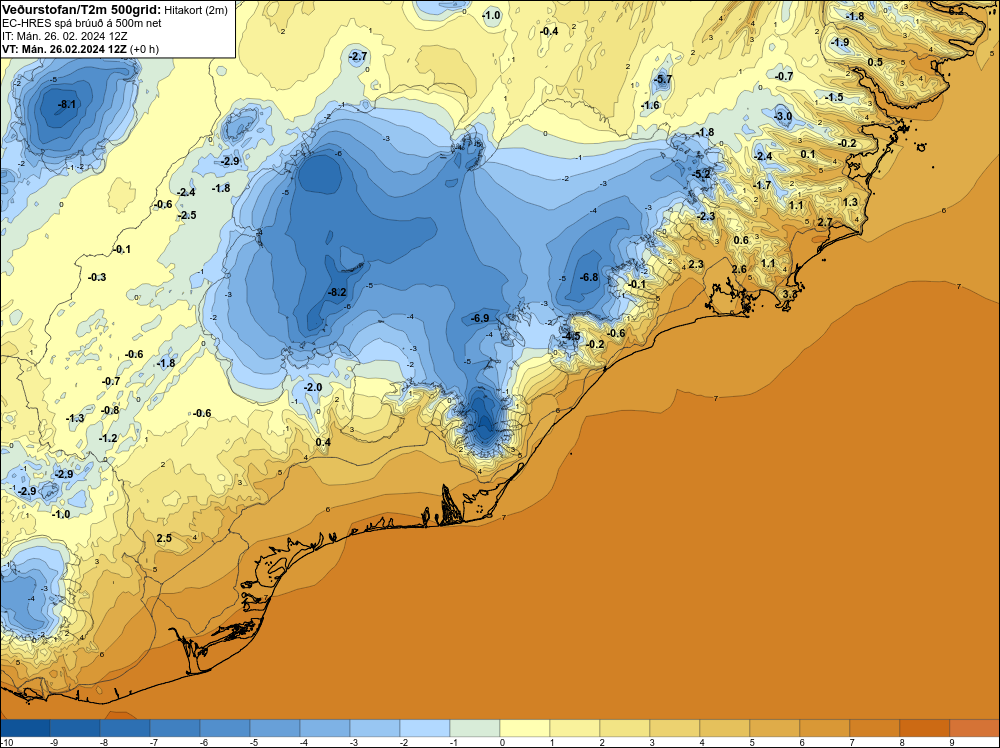Click the dark orange legend swatch between 8 and 9
Screen dimensions: 1000x748
pyautogui.click(x=925, y=728)
